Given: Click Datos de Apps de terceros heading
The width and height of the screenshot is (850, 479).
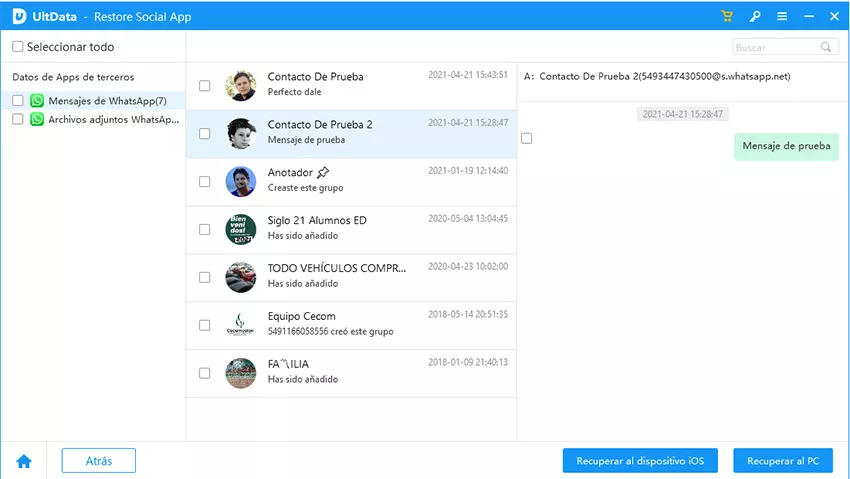Looking at the screenshot, I should point(73,77).
